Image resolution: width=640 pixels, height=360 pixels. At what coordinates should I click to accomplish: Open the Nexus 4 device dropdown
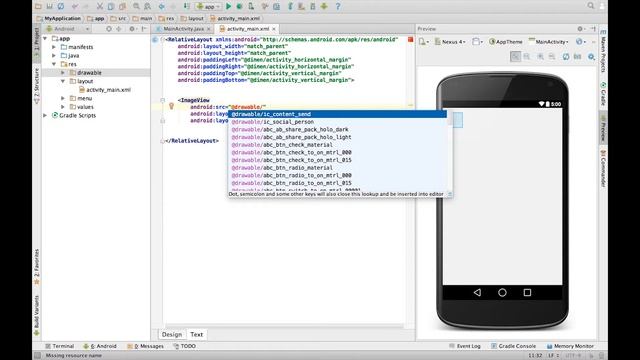pyautogui.click(x=450, y=42)
